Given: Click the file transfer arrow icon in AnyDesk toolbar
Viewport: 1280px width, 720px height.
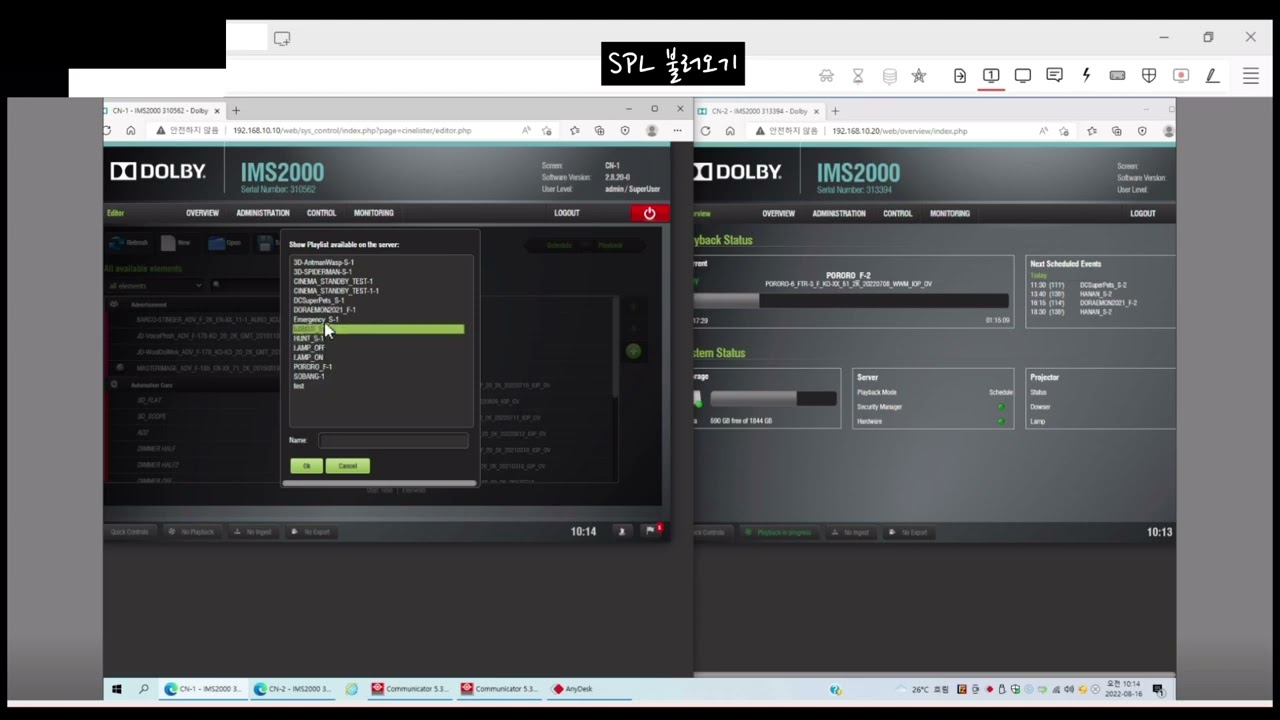Looking at the screenshot, I should pyautogui.click(x=960, y=76).
